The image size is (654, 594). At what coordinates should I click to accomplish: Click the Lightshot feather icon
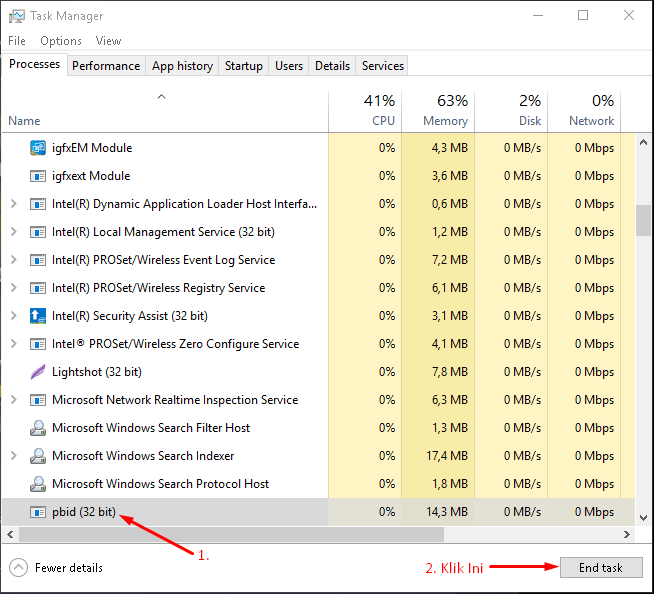pos(38,372)
